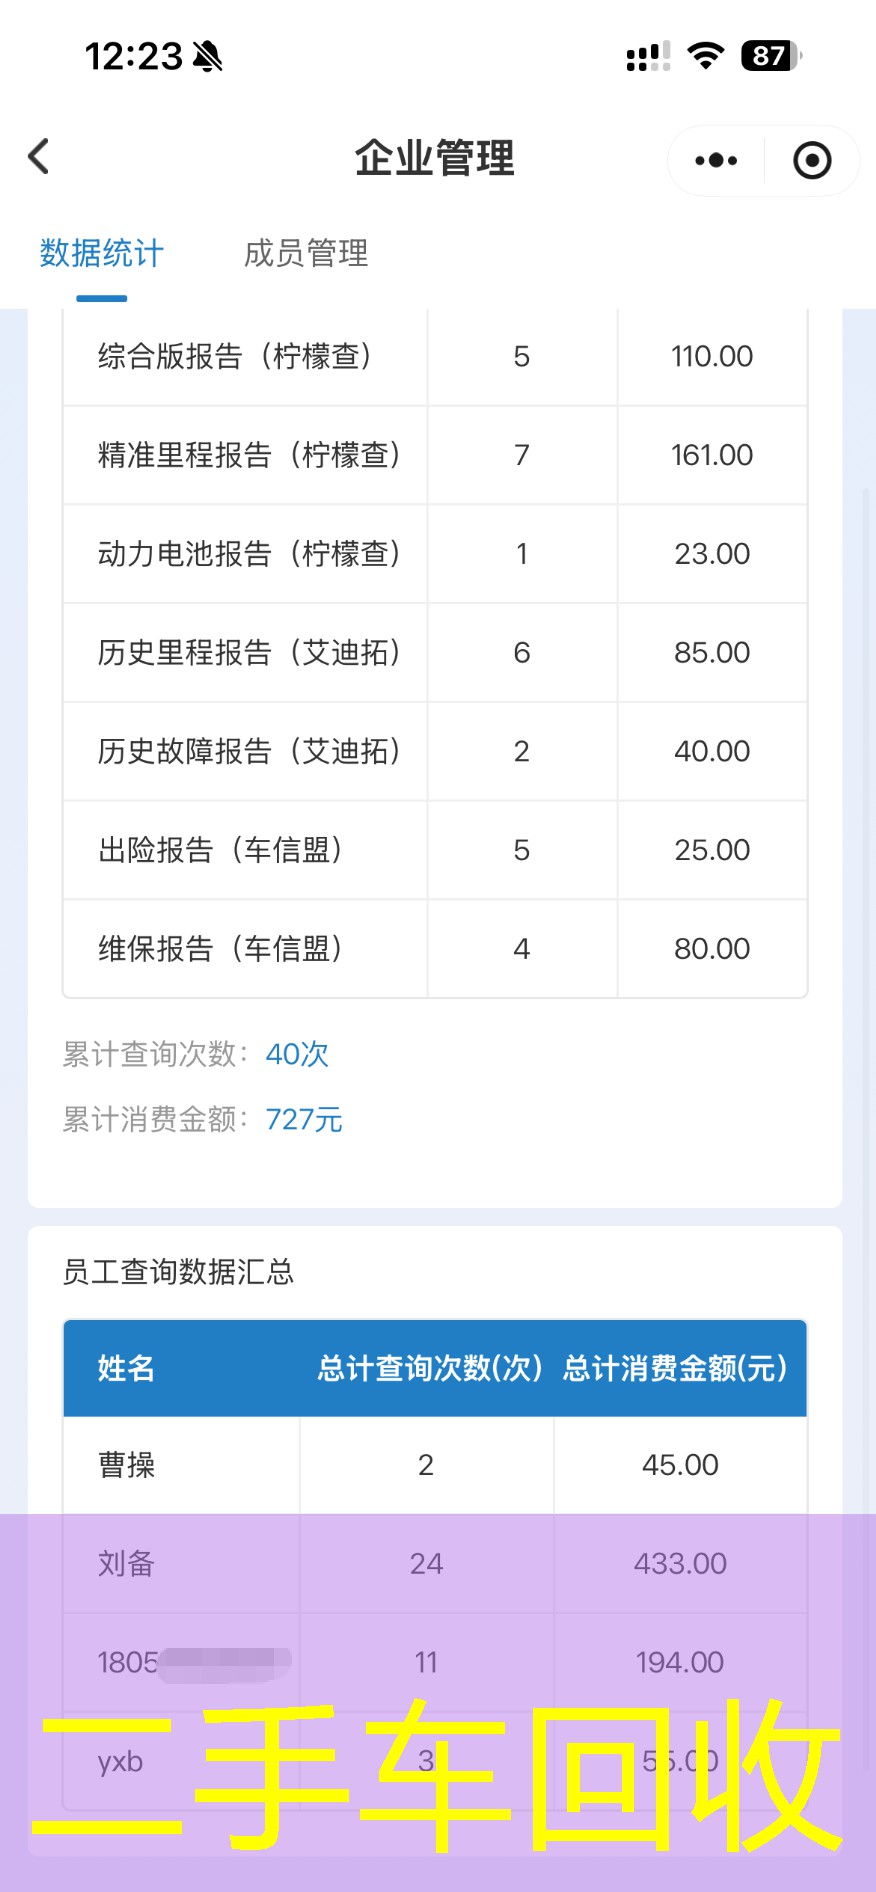Screen dimensions: 876x1892
Task: Select the 维保报告（车信盟）row
Action: coord(221,949)
